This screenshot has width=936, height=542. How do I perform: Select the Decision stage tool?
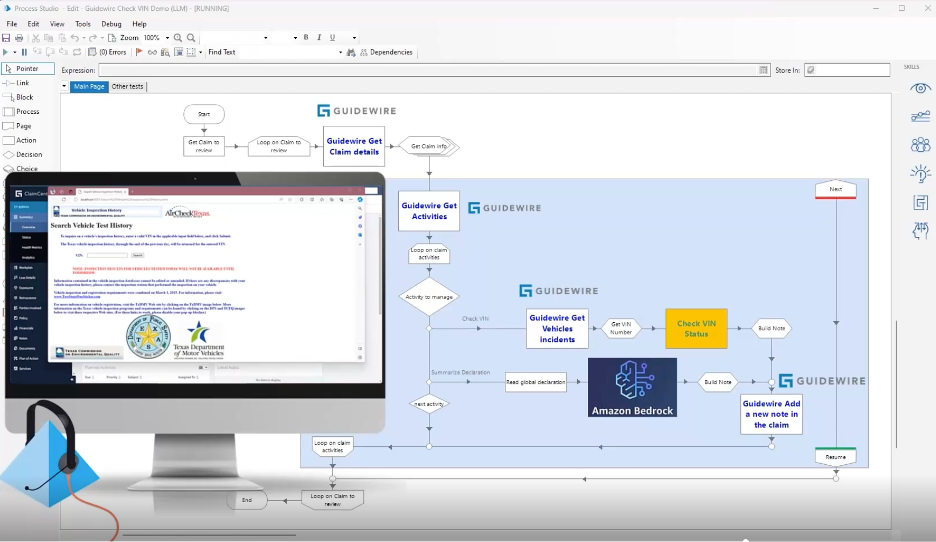click(x=28, y=155)
